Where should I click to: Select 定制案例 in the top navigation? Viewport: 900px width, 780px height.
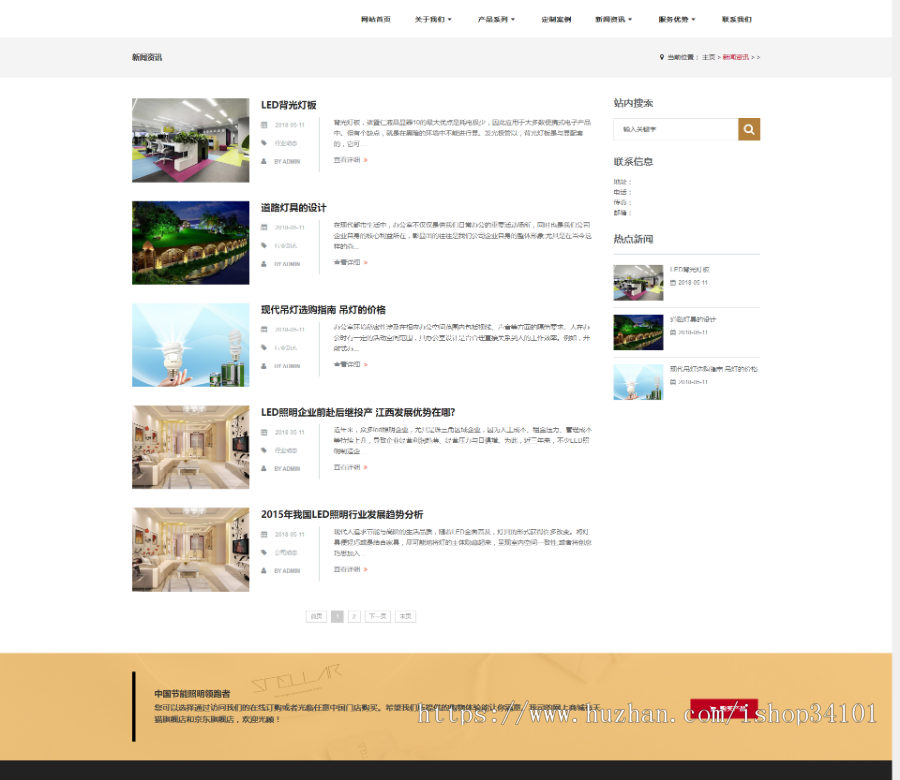(x=556, y=18)
